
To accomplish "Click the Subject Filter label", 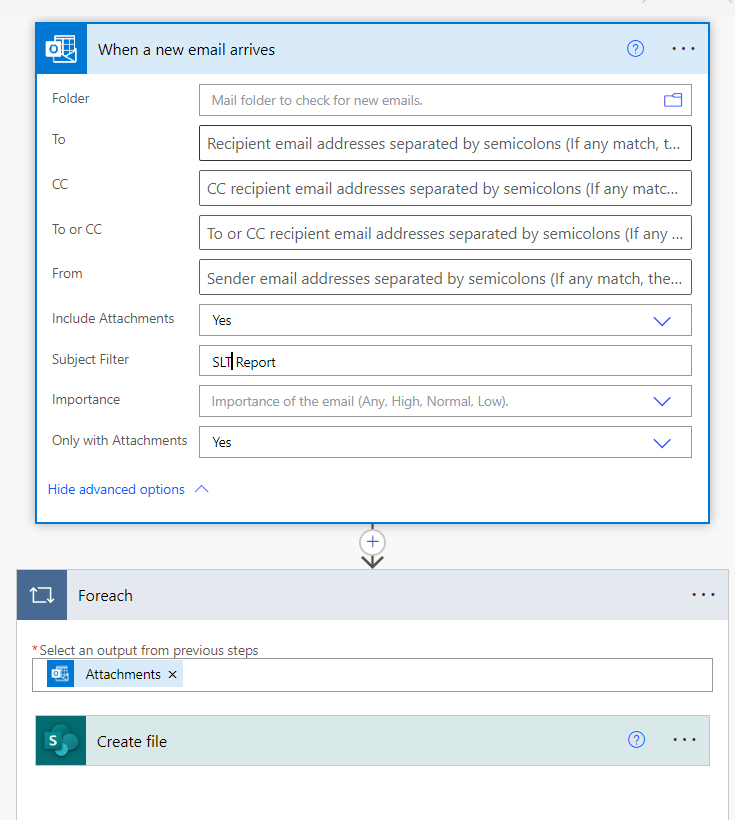I will 90,359.
